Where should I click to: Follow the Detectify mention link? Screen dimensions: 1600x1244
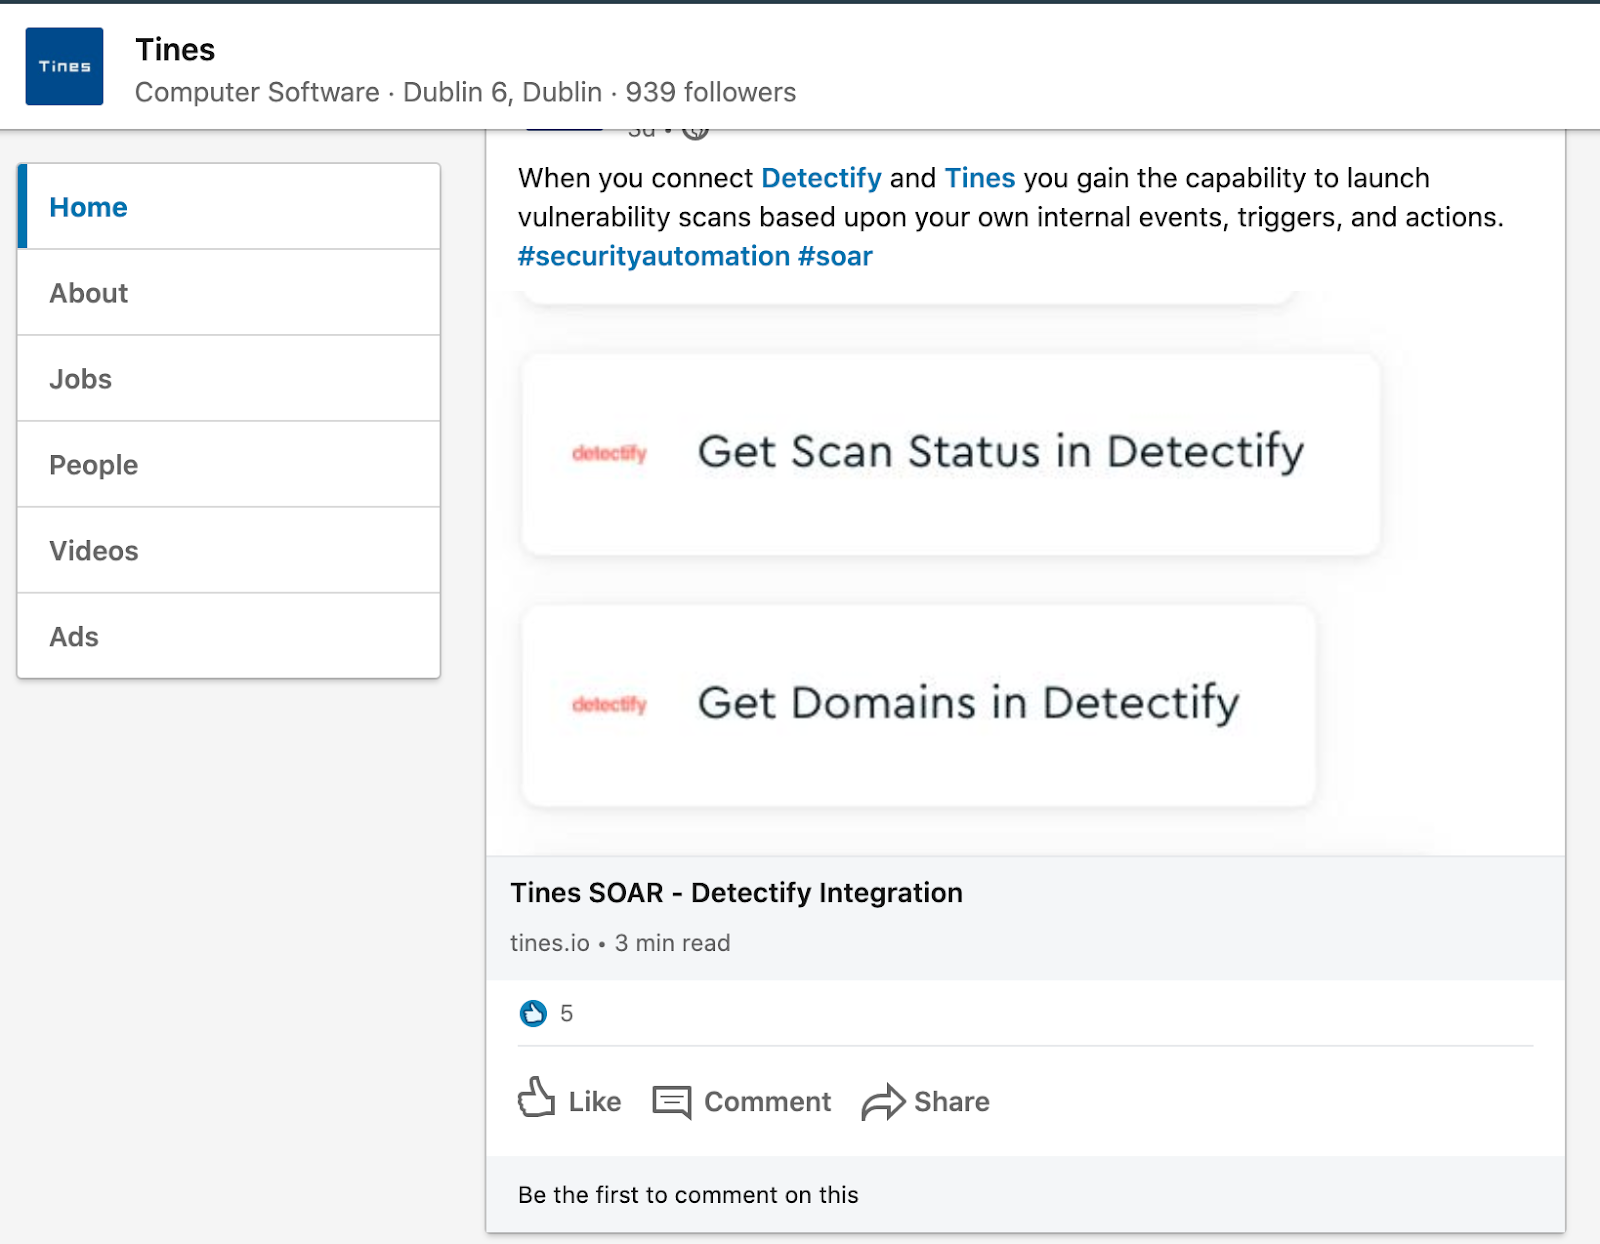point(821,178)
